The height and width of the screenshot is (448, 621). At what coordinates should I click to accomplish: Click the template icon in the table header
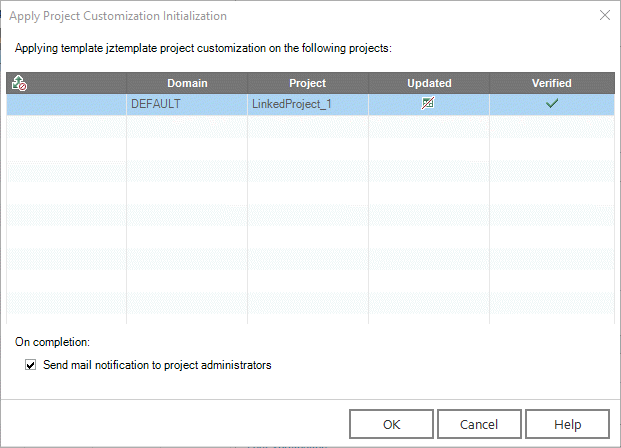pyautogui.click(x=20, y=84)
